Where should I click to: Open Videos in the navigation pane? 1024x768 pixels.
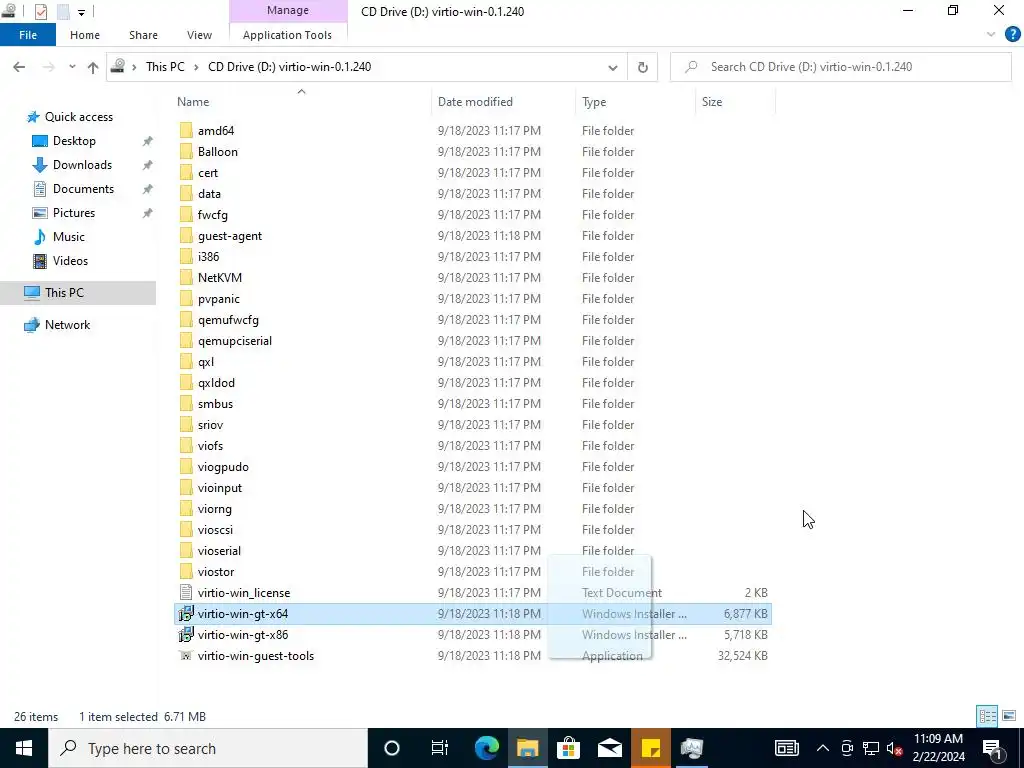pyautogui.click(x=70, y=261)
